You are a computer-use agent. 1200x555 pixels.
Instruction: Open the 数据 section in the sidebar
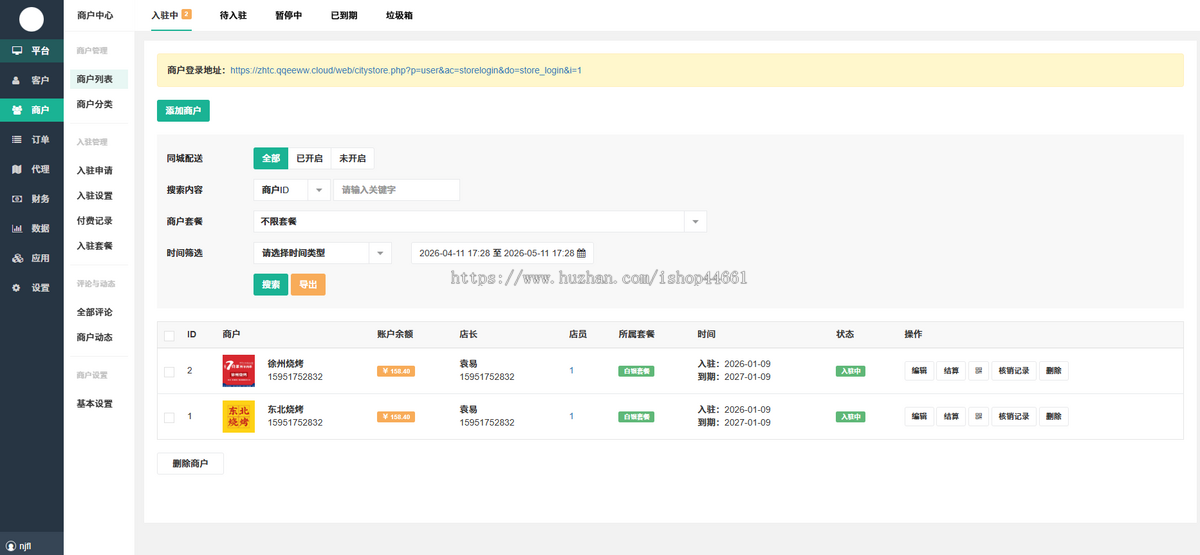click(32, 228)
